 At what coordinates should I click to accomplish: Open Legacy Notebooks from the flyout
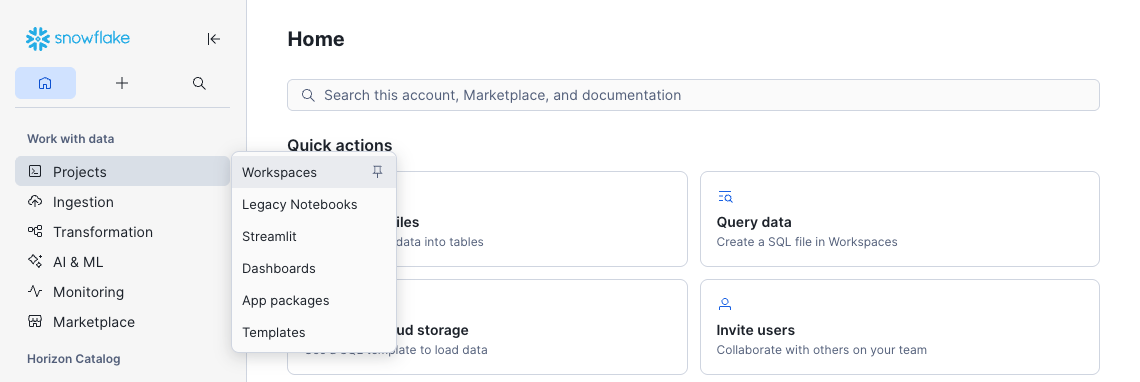[x=314, y=204]
